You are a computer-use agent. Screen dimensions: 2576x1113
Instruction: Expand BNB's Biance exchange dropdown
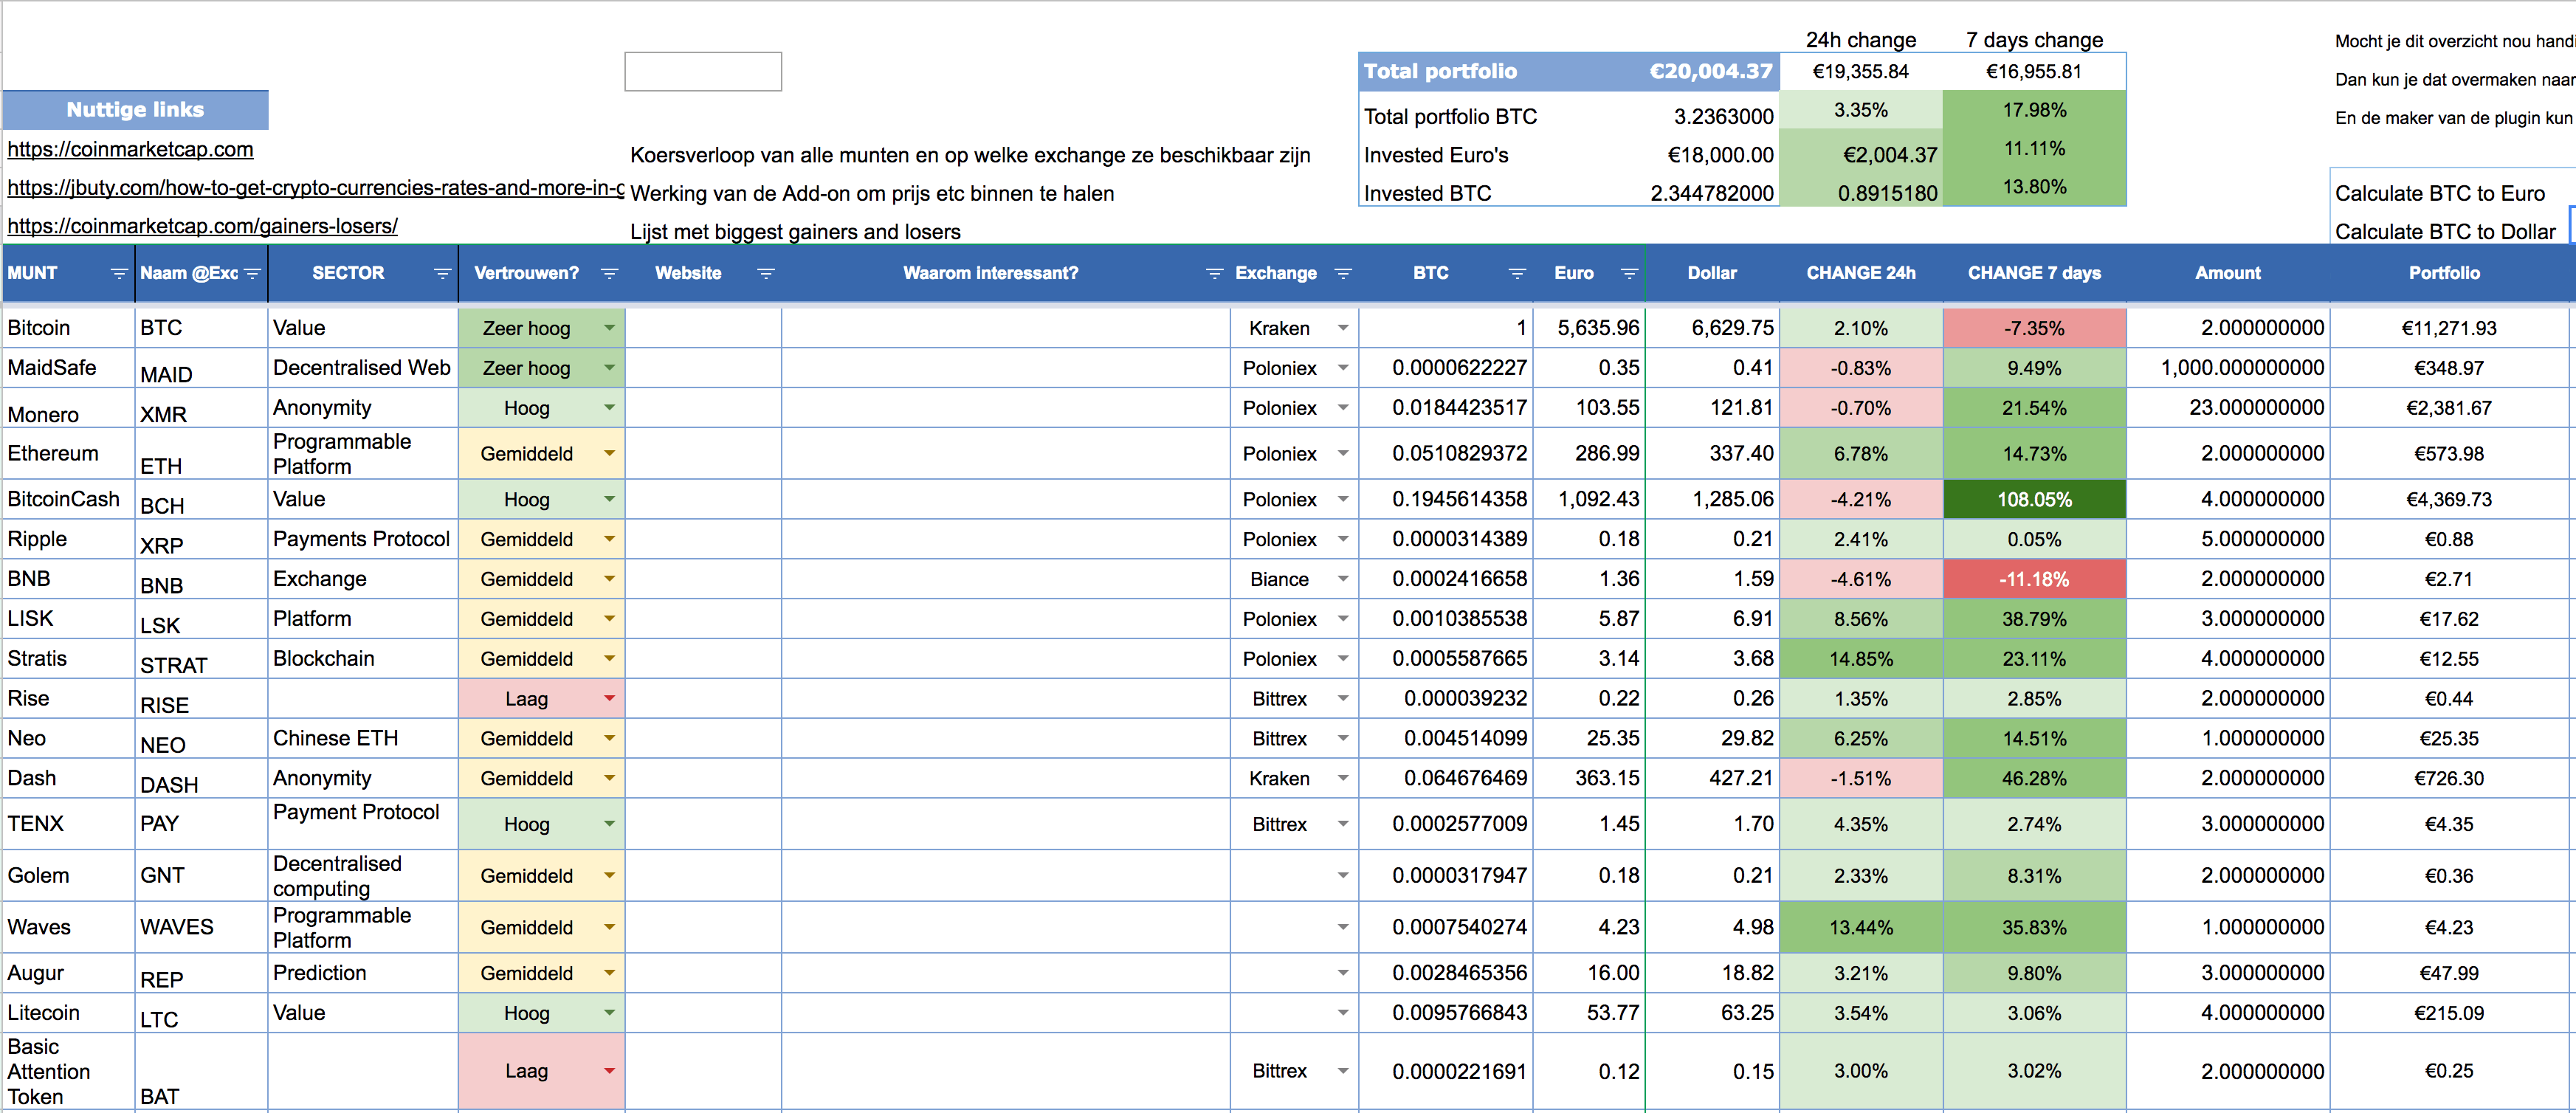[x=1343, y=579]
